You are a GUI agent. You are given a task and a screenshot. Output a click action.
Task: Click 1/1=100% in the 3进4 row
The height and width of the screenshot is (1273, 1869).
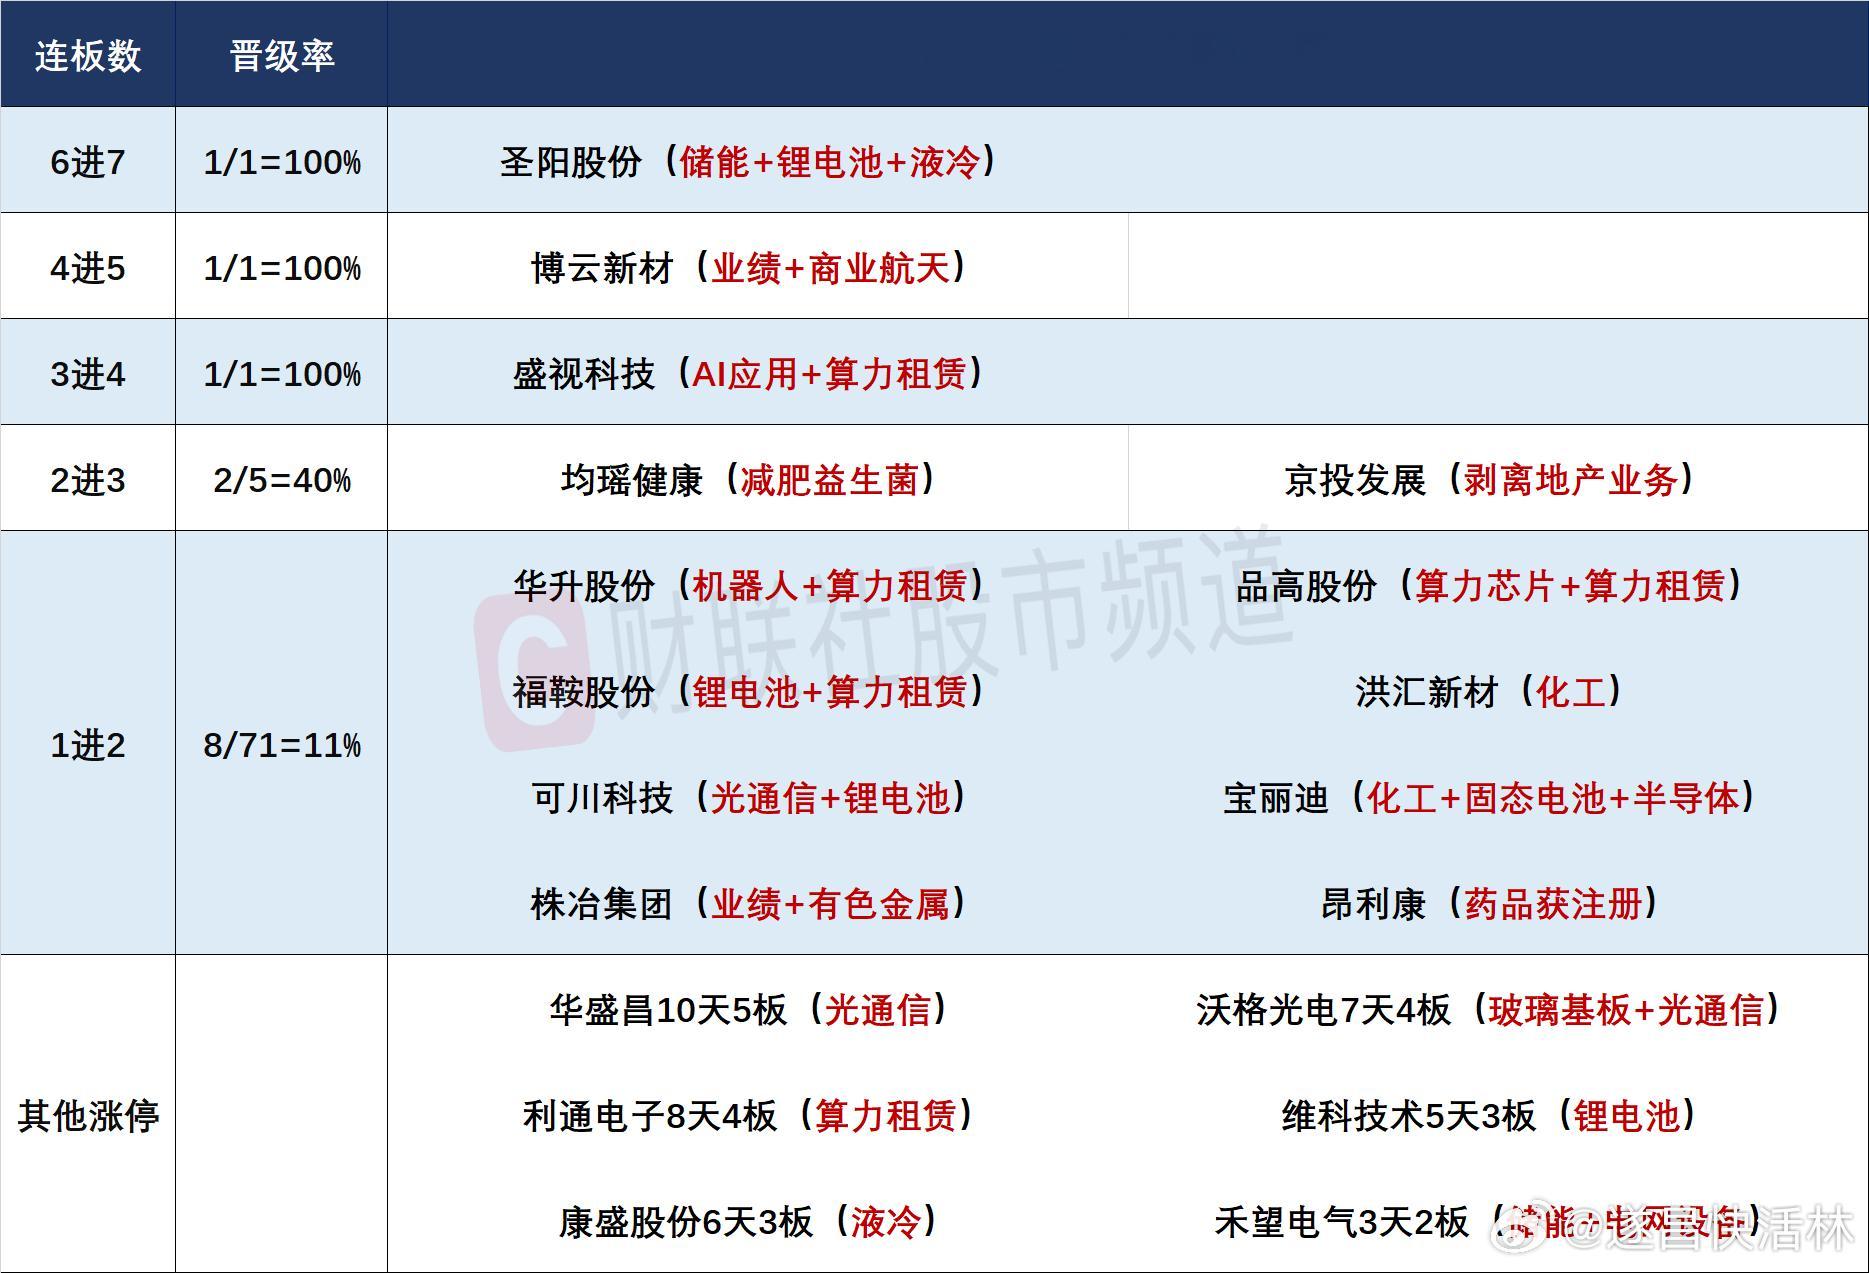282,374
